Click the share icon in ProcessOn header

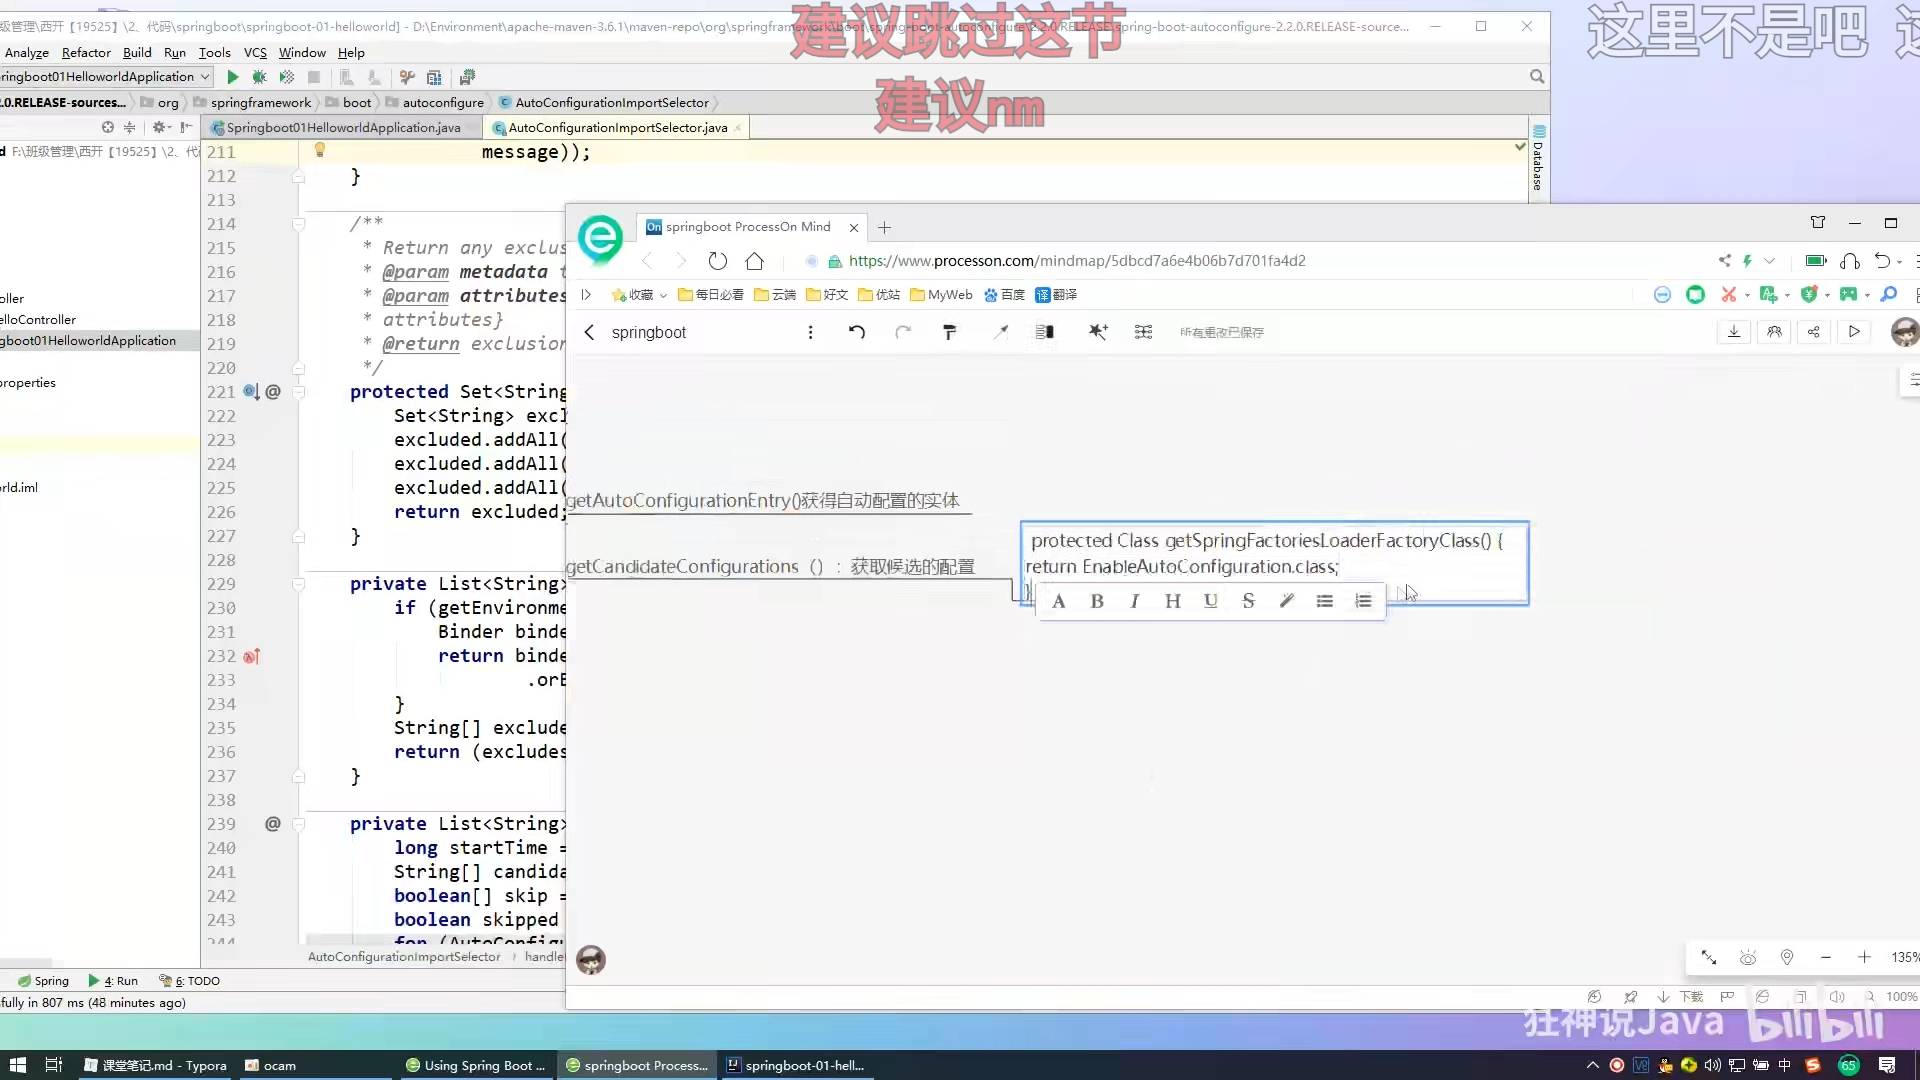coord(1814,332)
